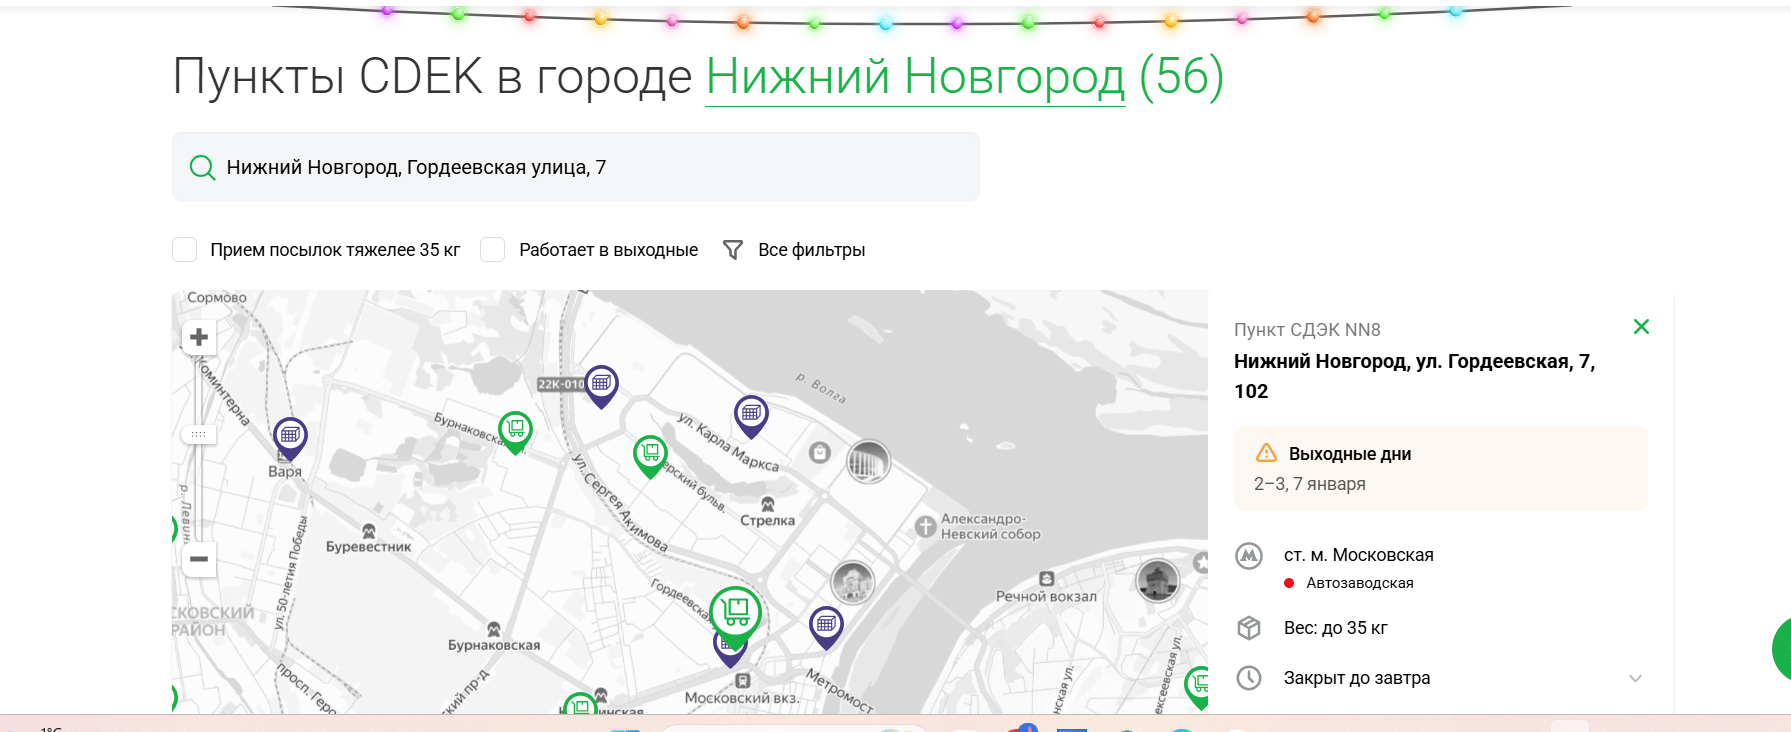Click the Стрелка metro station icon
1791x732 pixels.
click(x=768, y=505)
